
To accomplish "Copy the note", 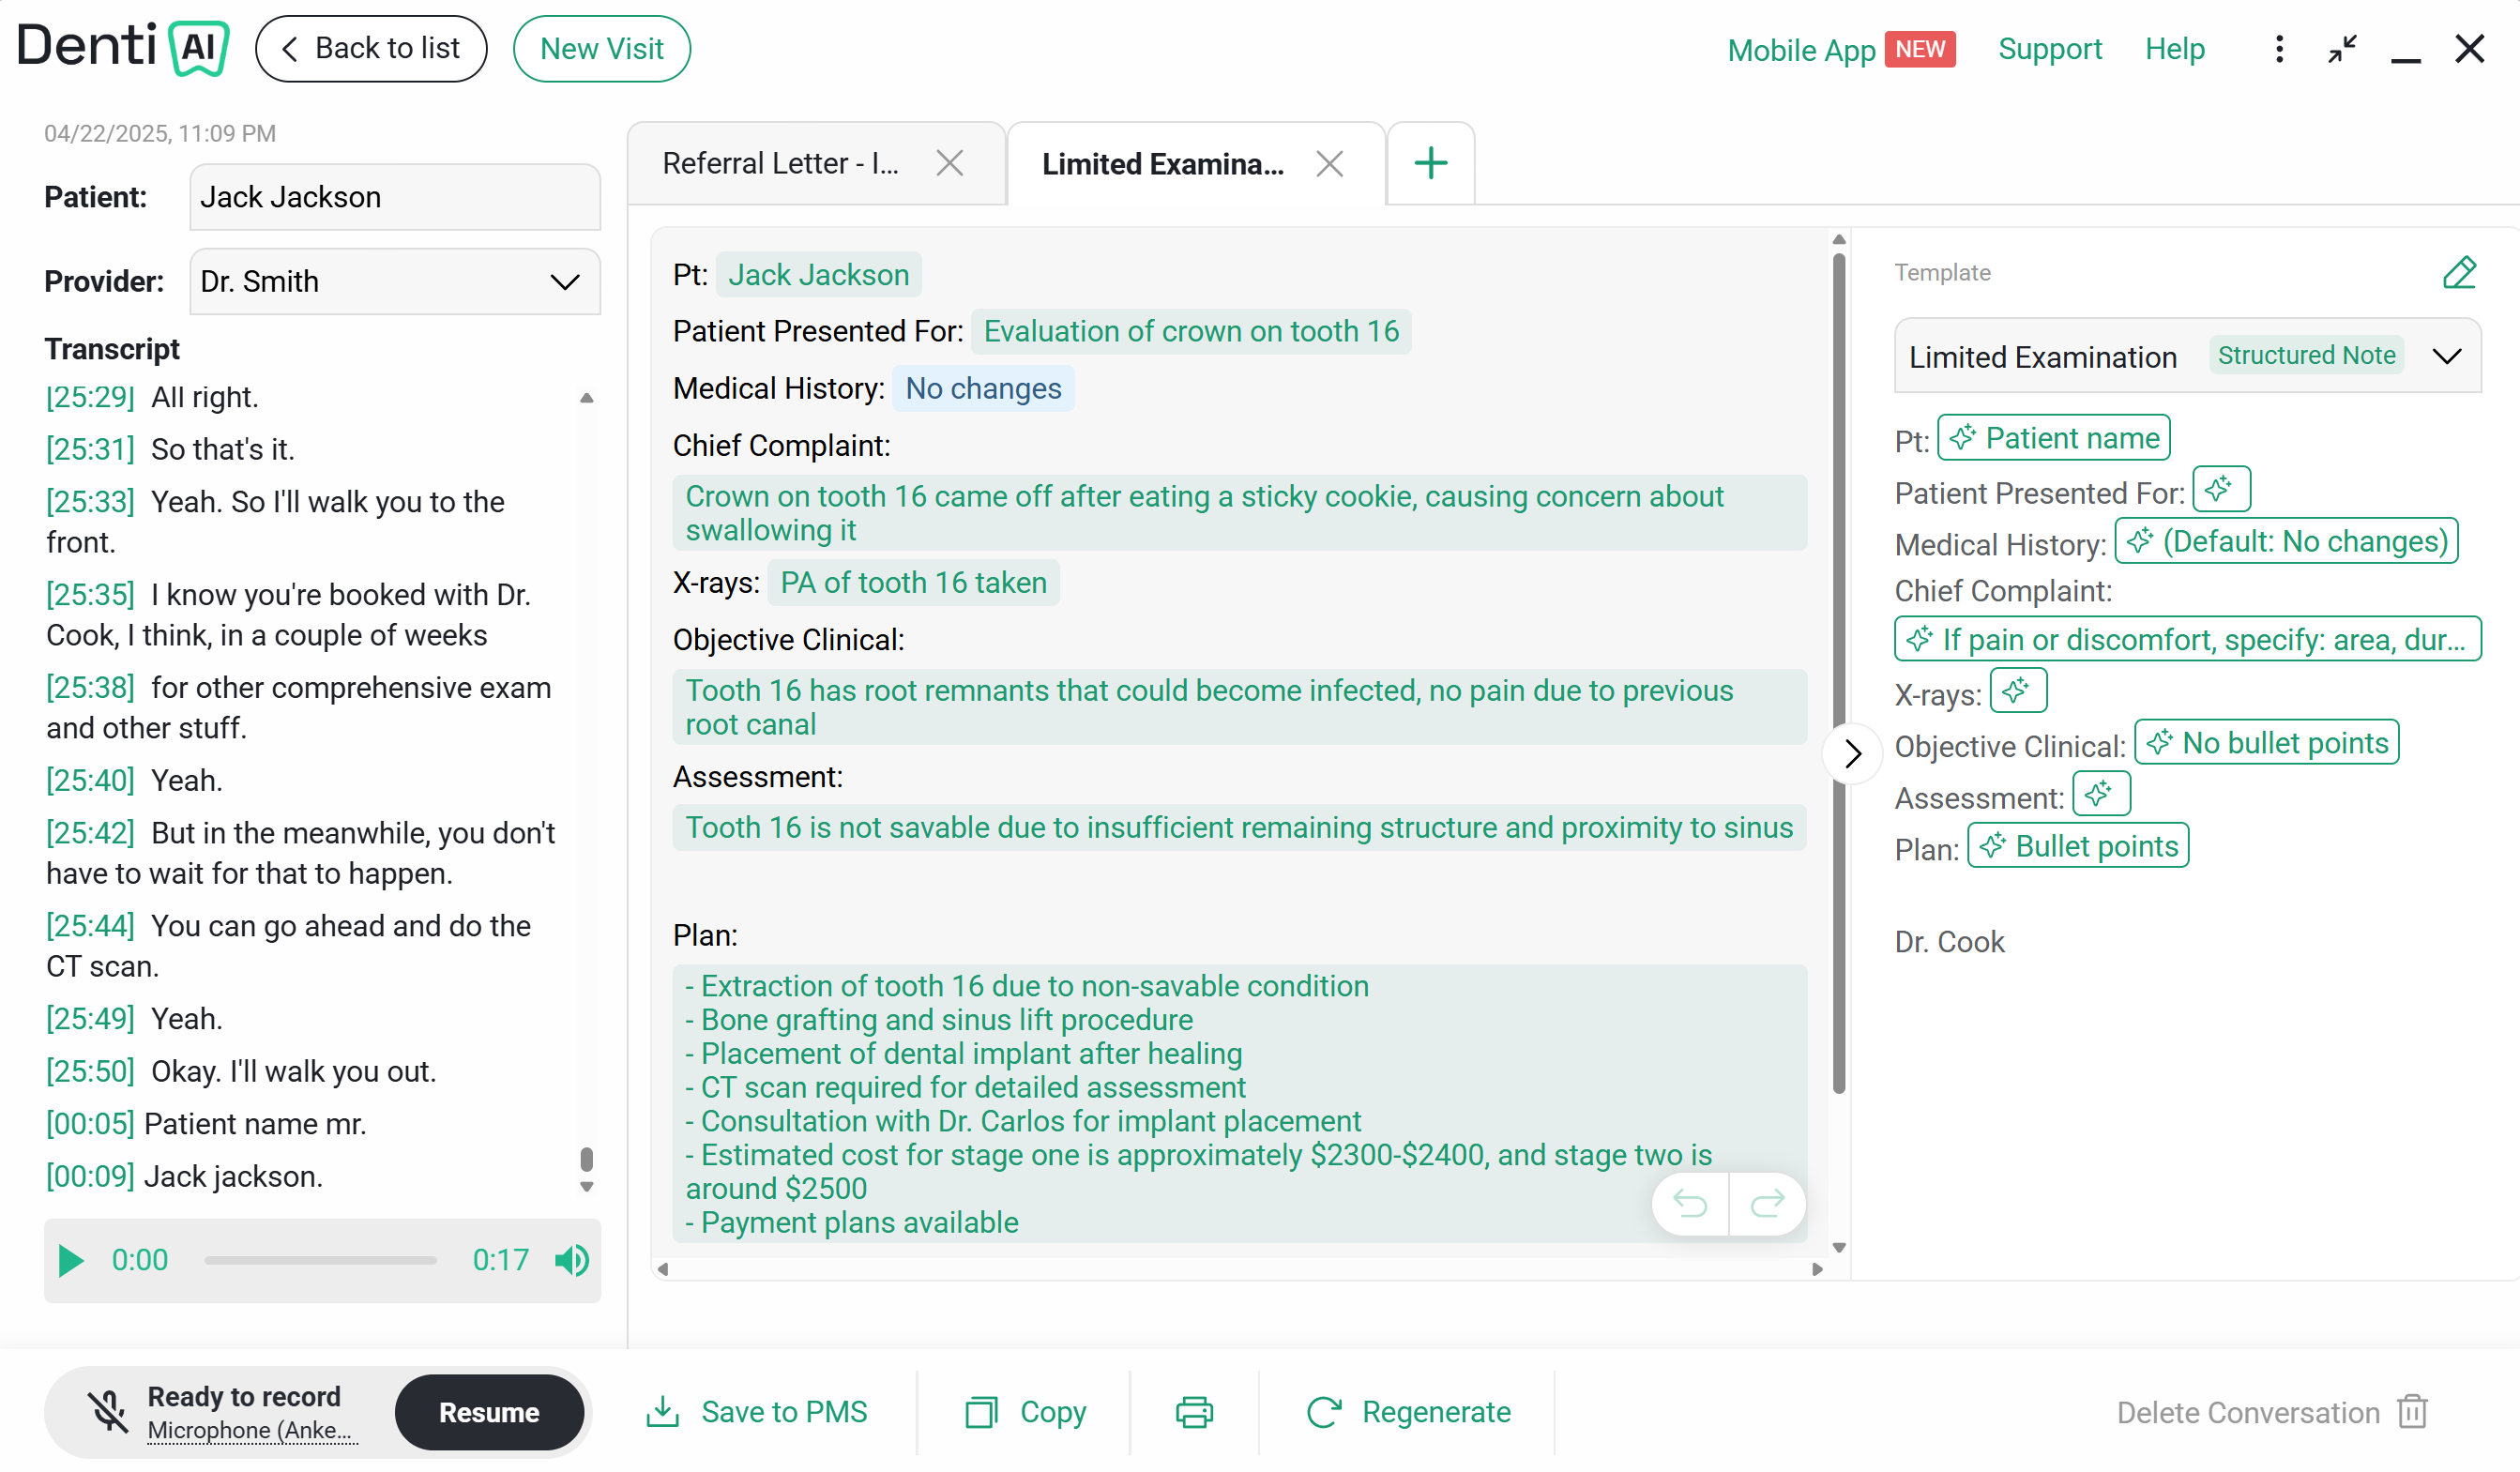I will [1025, 1411].
